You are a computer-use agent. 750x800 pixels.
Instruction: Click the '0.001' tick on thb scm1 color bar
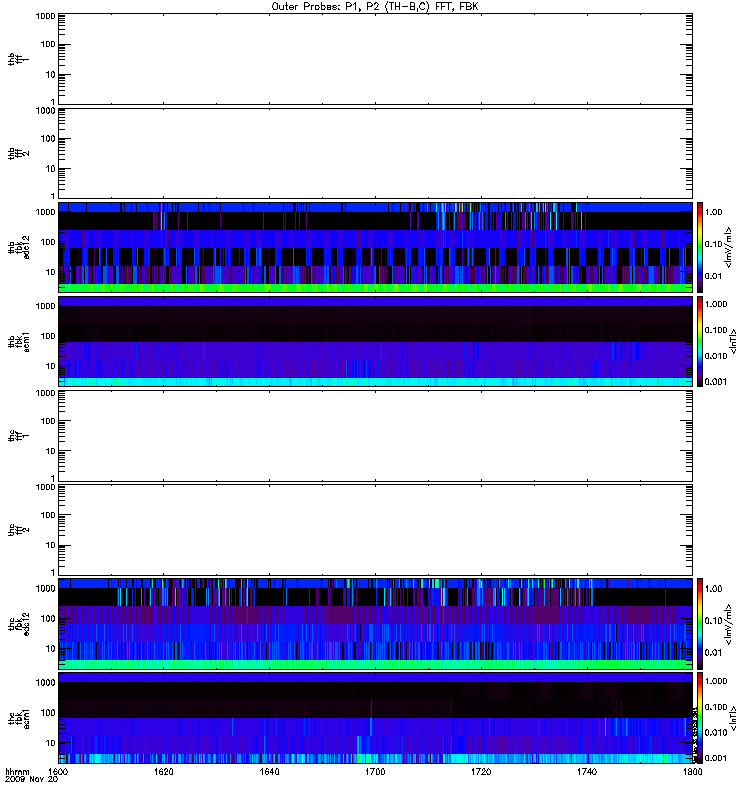716,382
